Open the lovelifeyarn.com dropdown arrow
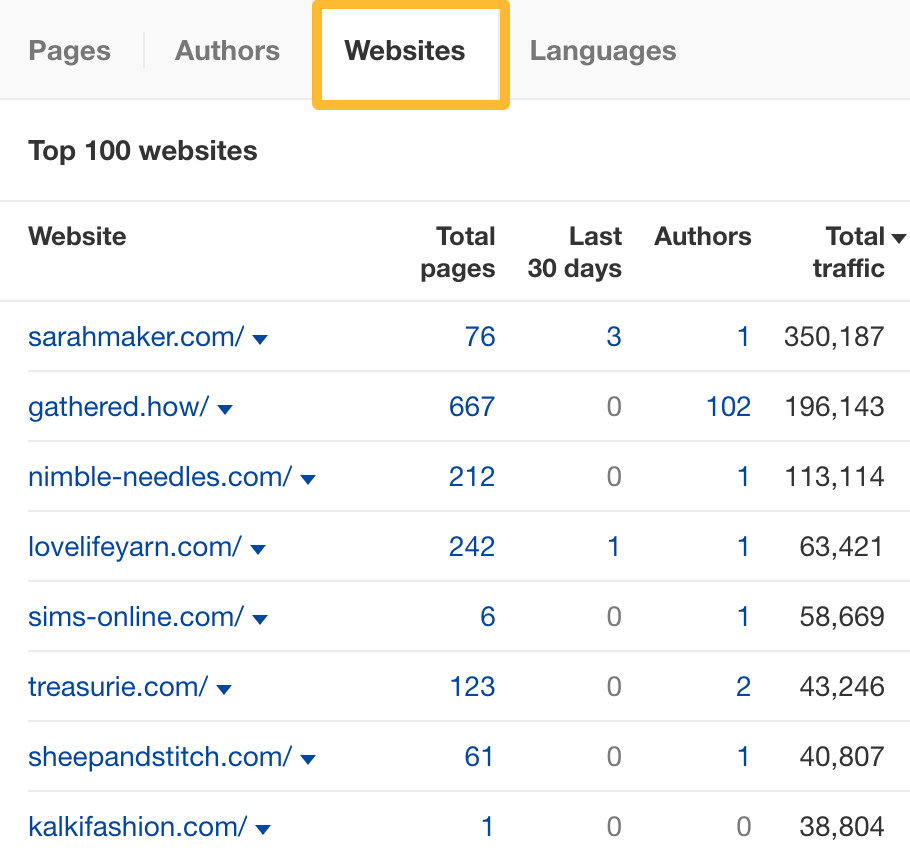The width and height of the screenshot is (910, 858). pyautogui.click(x=258, y=549)
